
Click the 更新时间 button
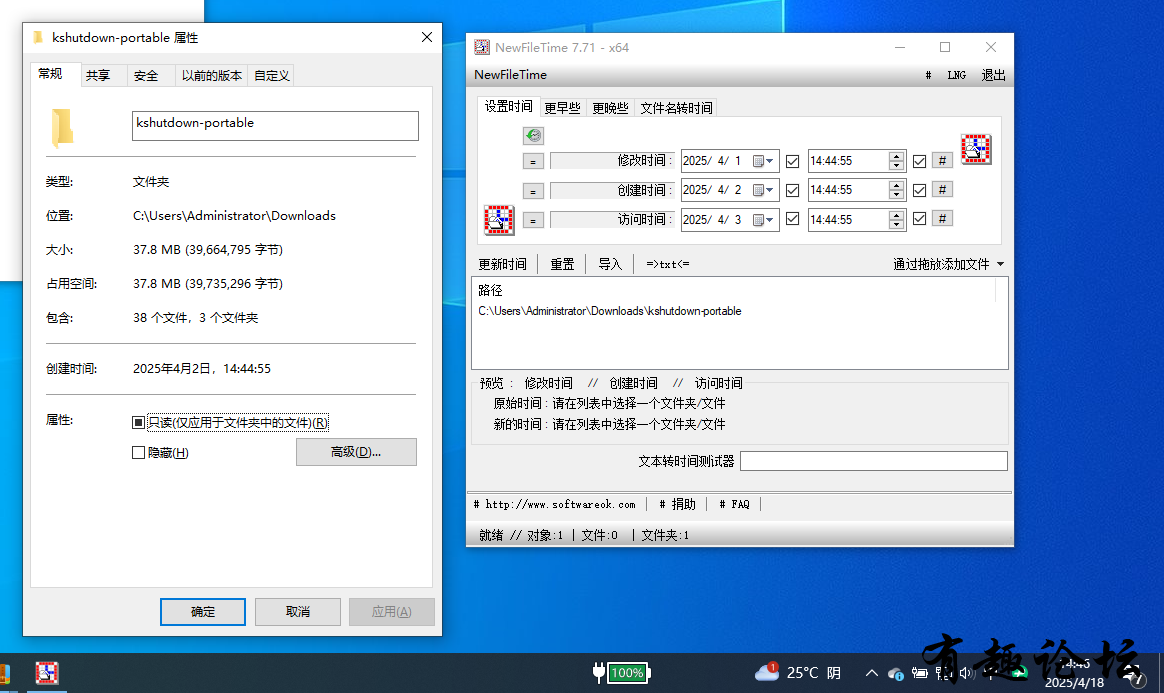503,264
